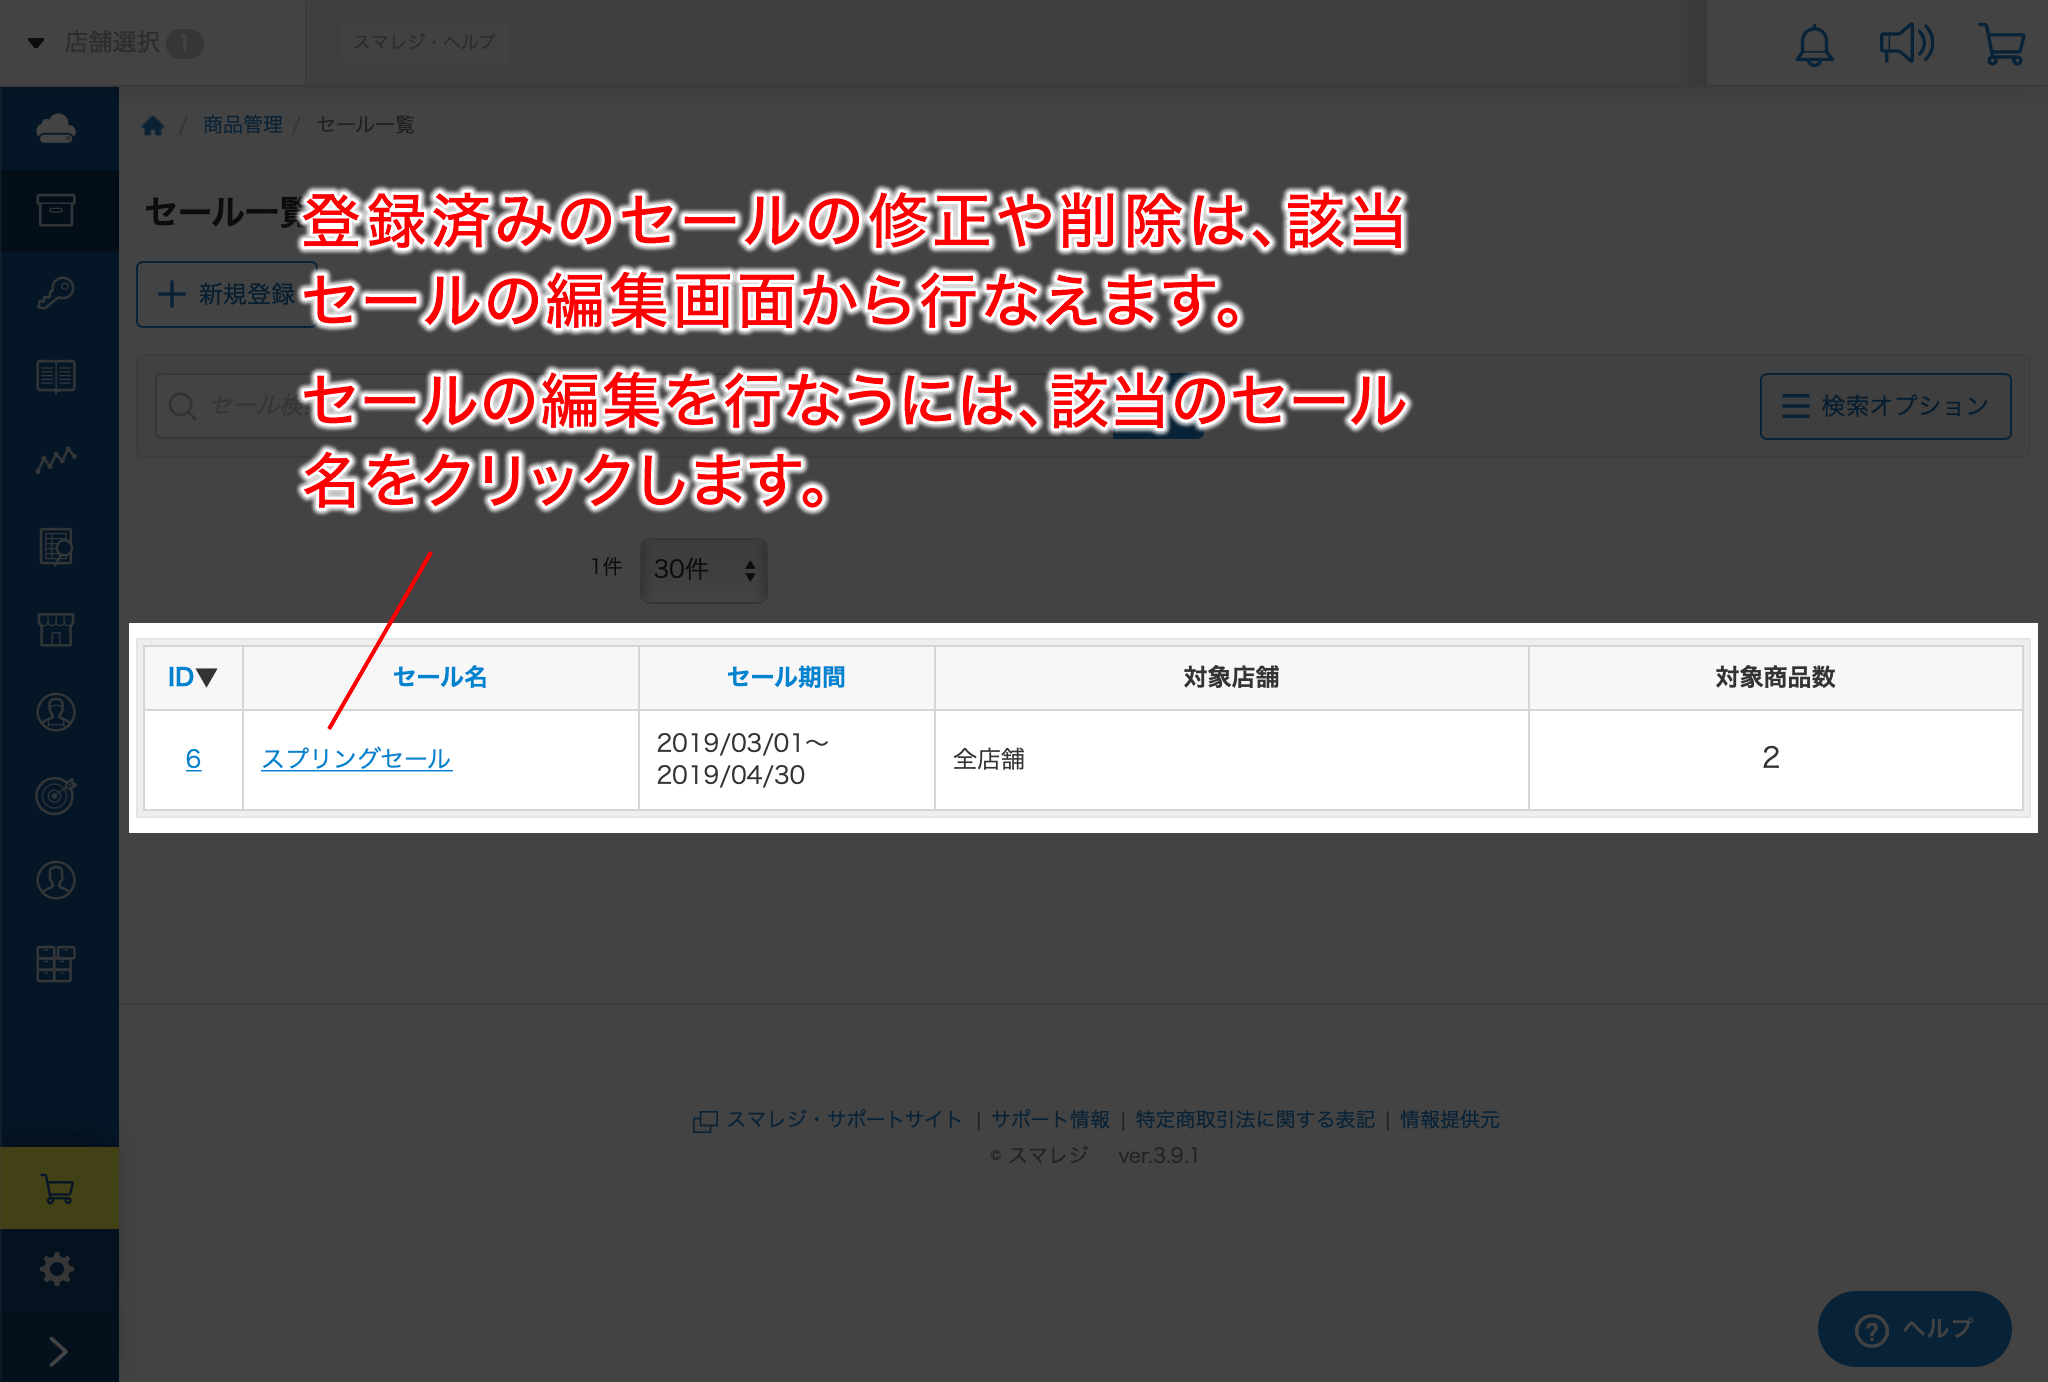Open the スマレジ・ヘルプ header link

pyautogui.click(x=424, y=42)
